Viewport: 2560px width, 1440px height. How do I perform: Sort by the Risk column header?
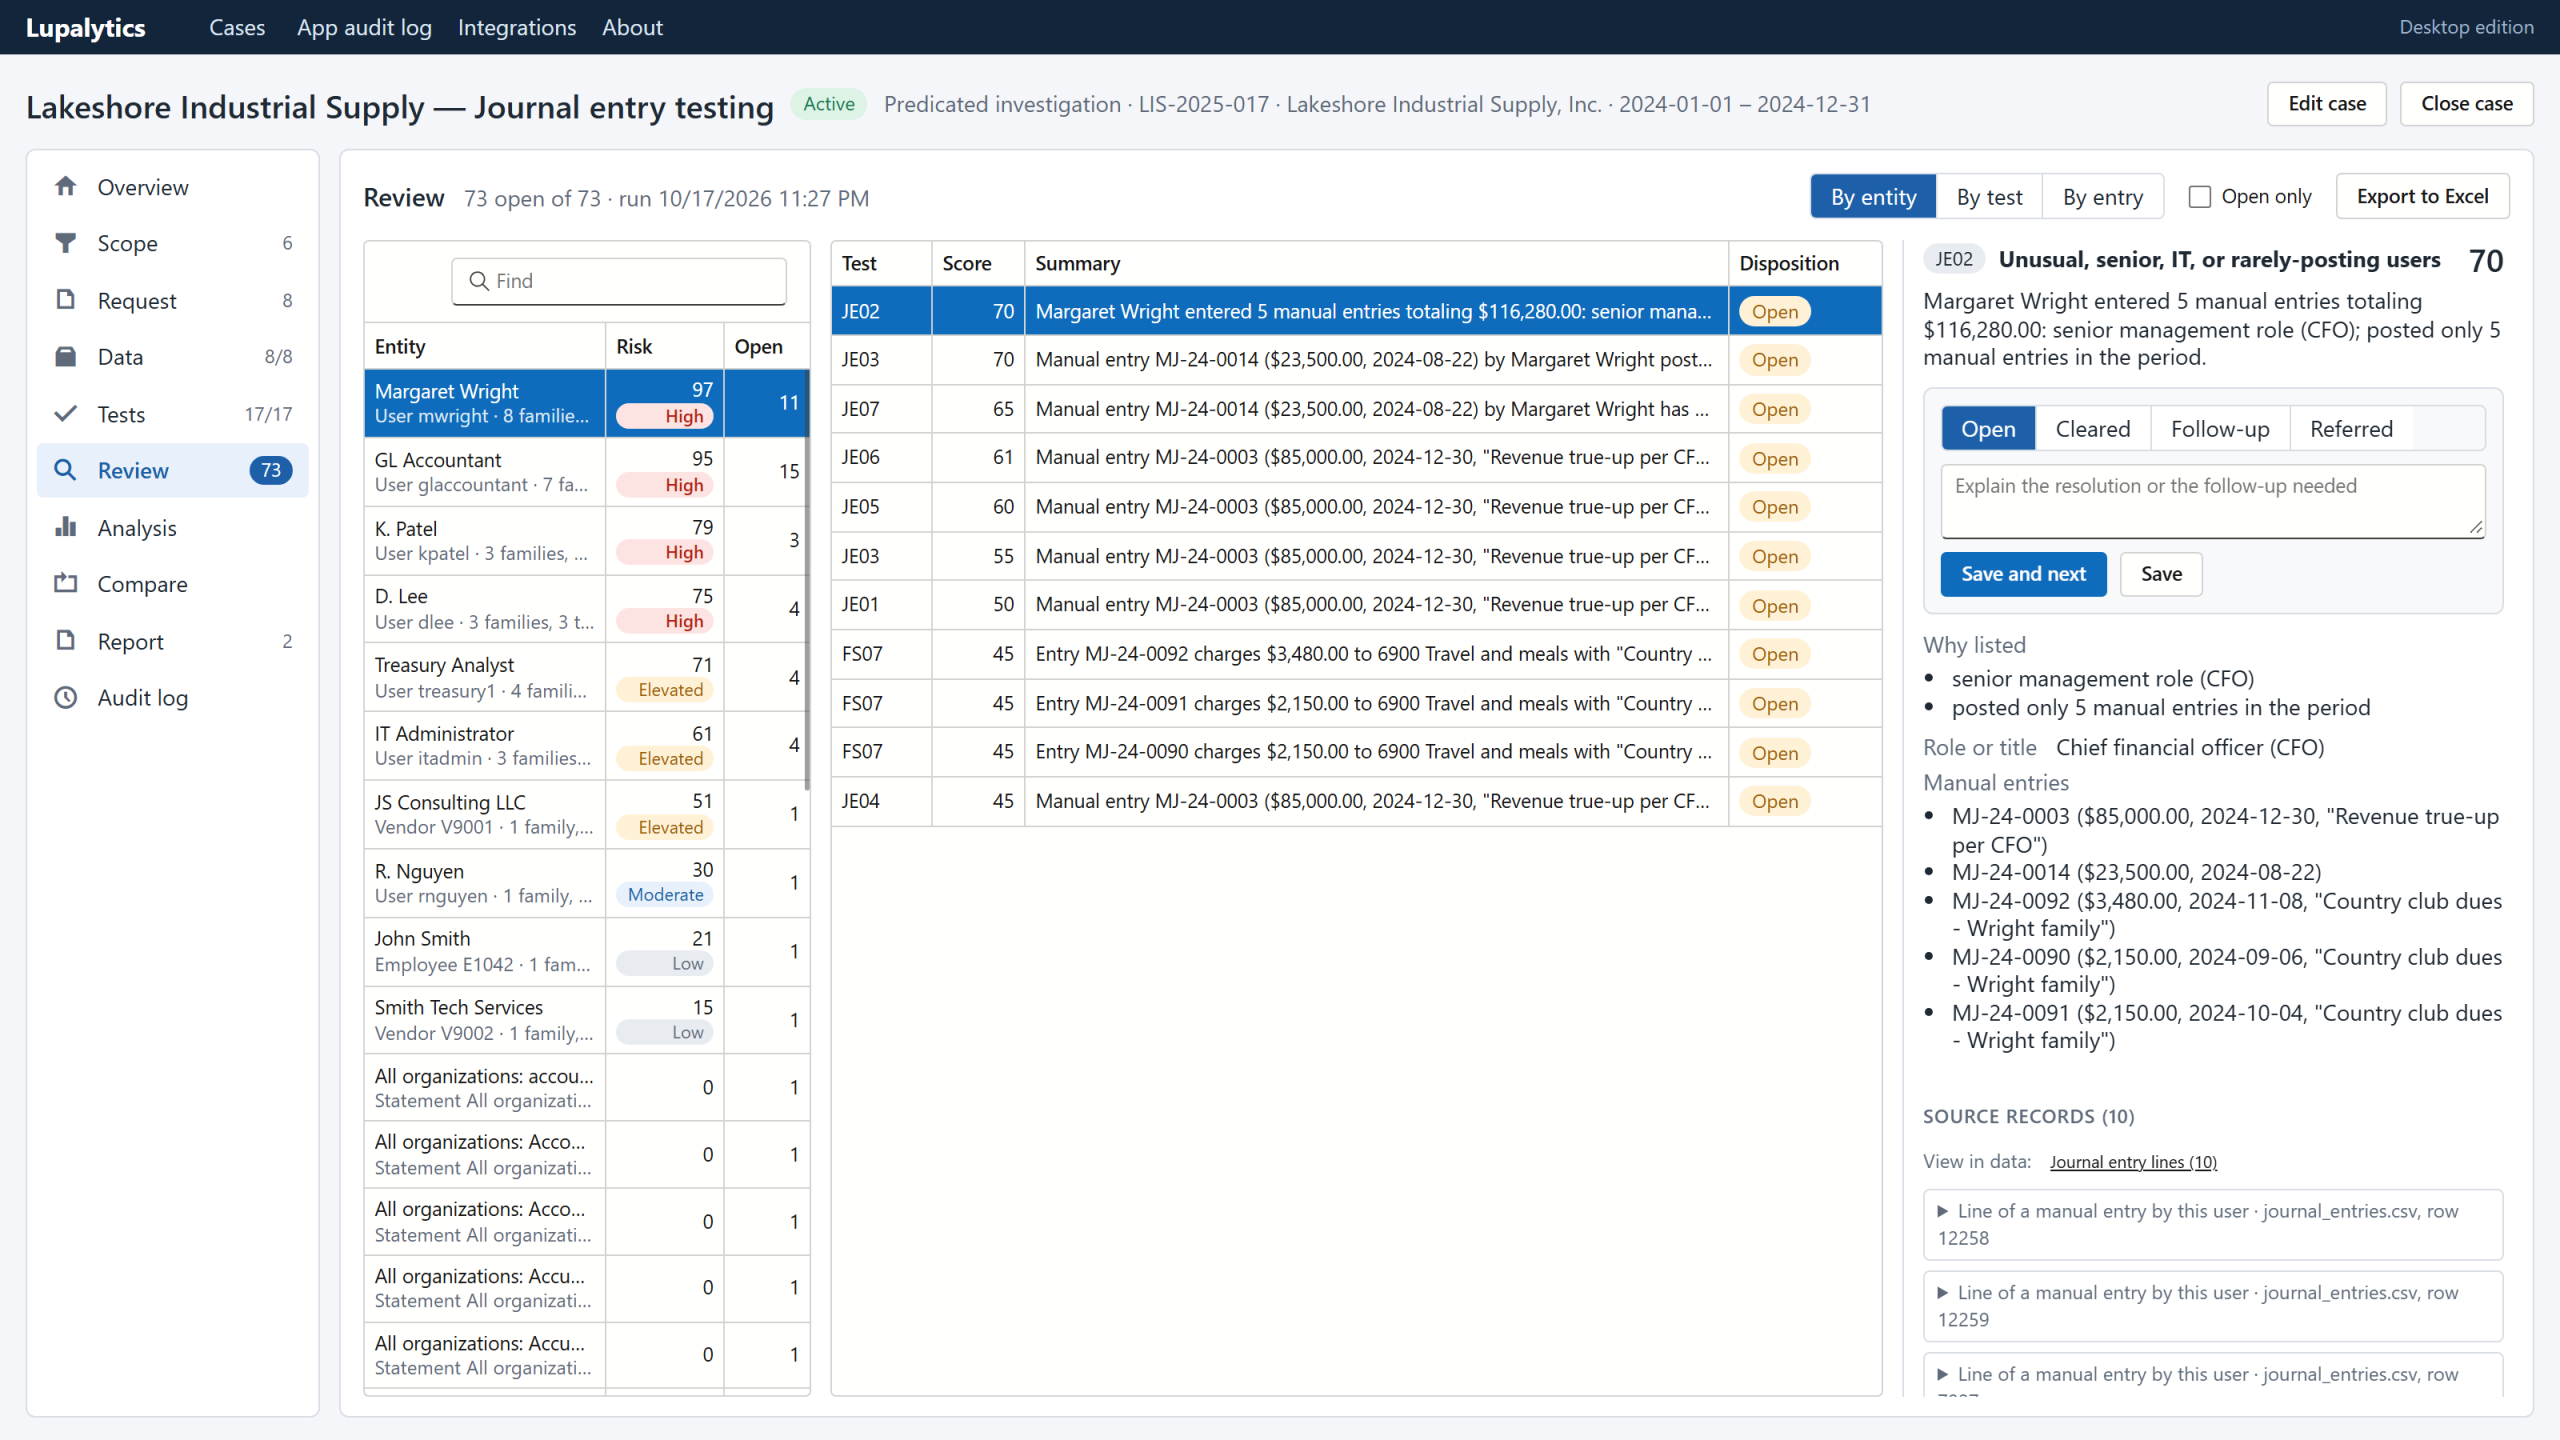click(664, 347)
